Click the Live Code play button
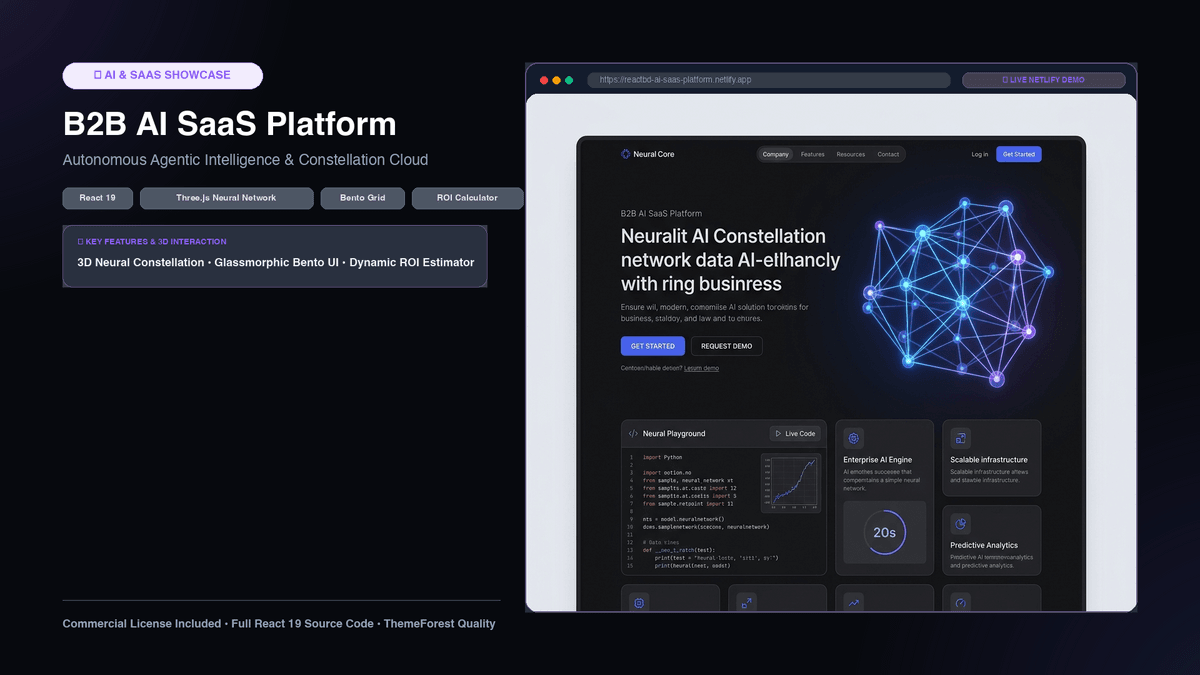Image resolution: width=1200 pixels, height=675 pixels. pyautogui.click(x=795, y=433)
